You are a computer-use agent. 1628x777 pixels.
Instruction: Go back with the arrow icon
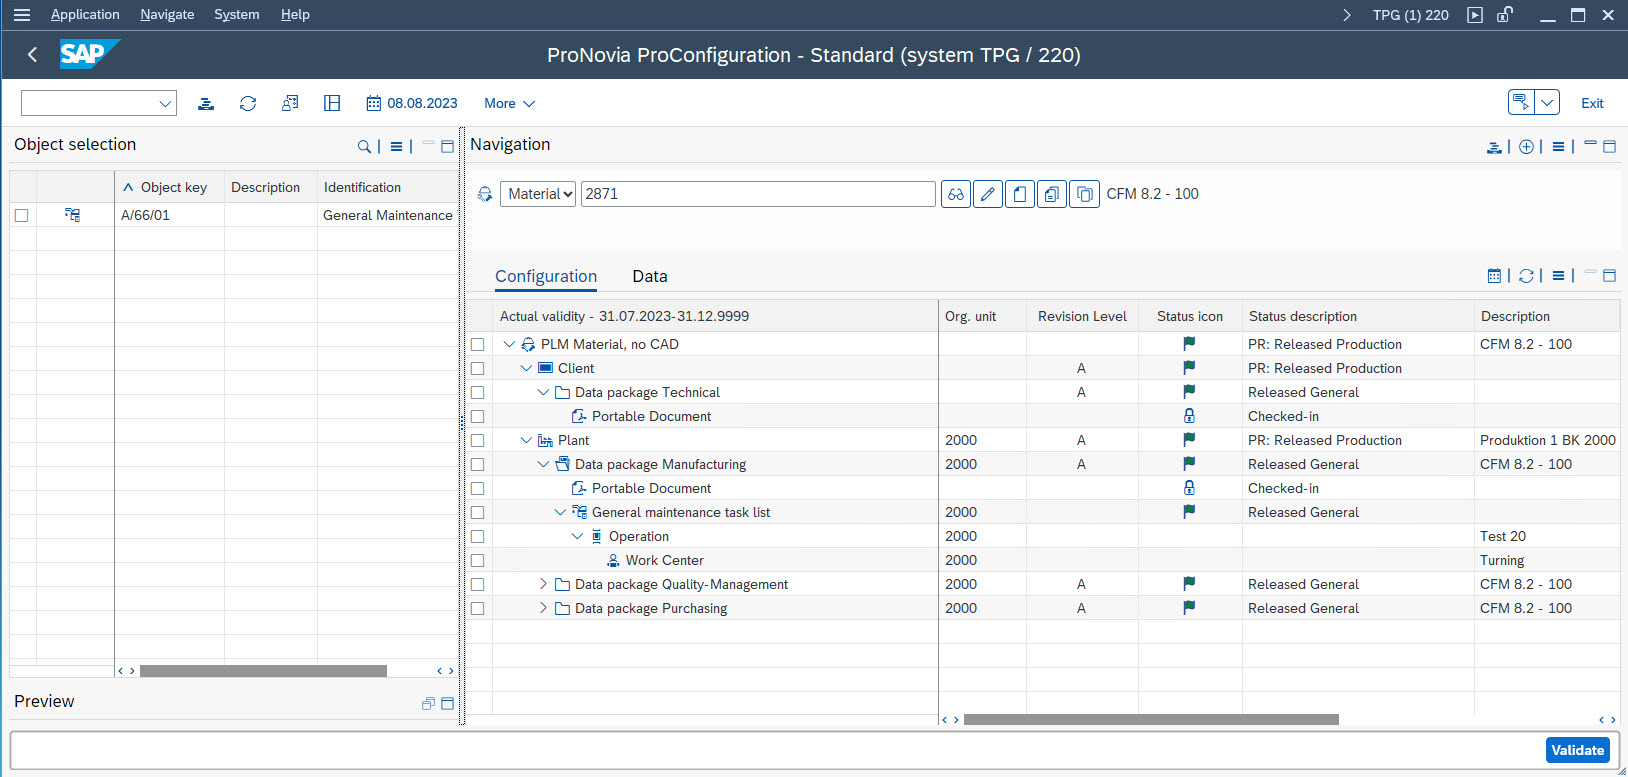(x=32, y=55)
